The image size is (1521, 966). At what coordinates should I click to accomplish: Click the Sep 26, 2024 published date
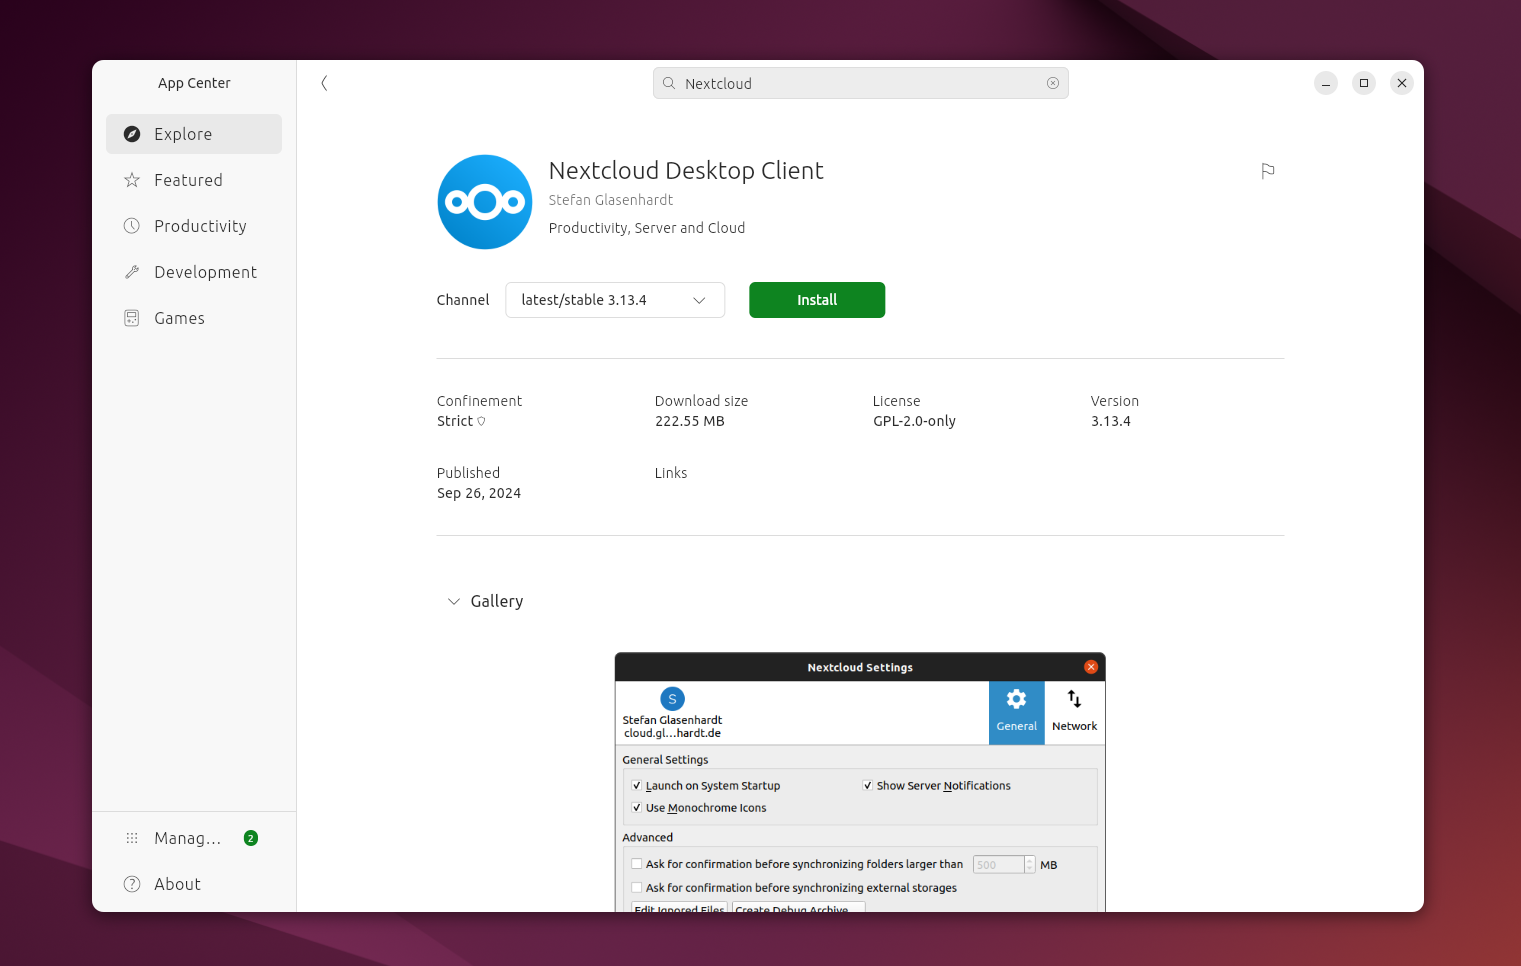coord(479,493)
